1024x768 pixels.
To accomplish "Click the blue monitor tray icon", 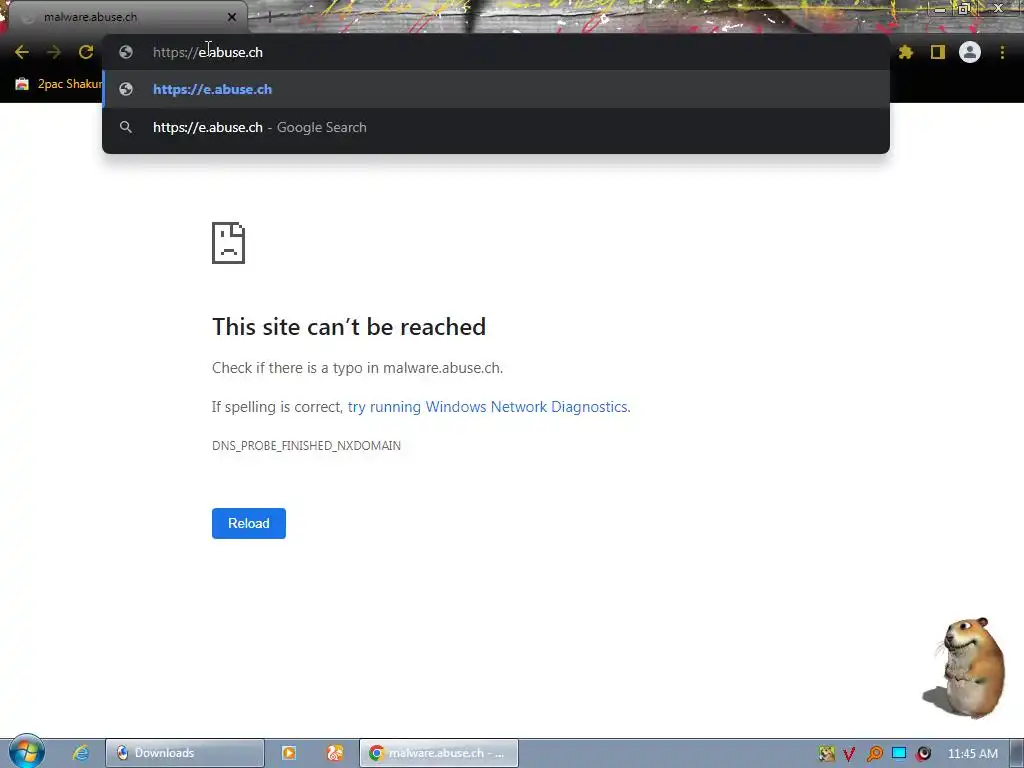I will click(899, 753).
